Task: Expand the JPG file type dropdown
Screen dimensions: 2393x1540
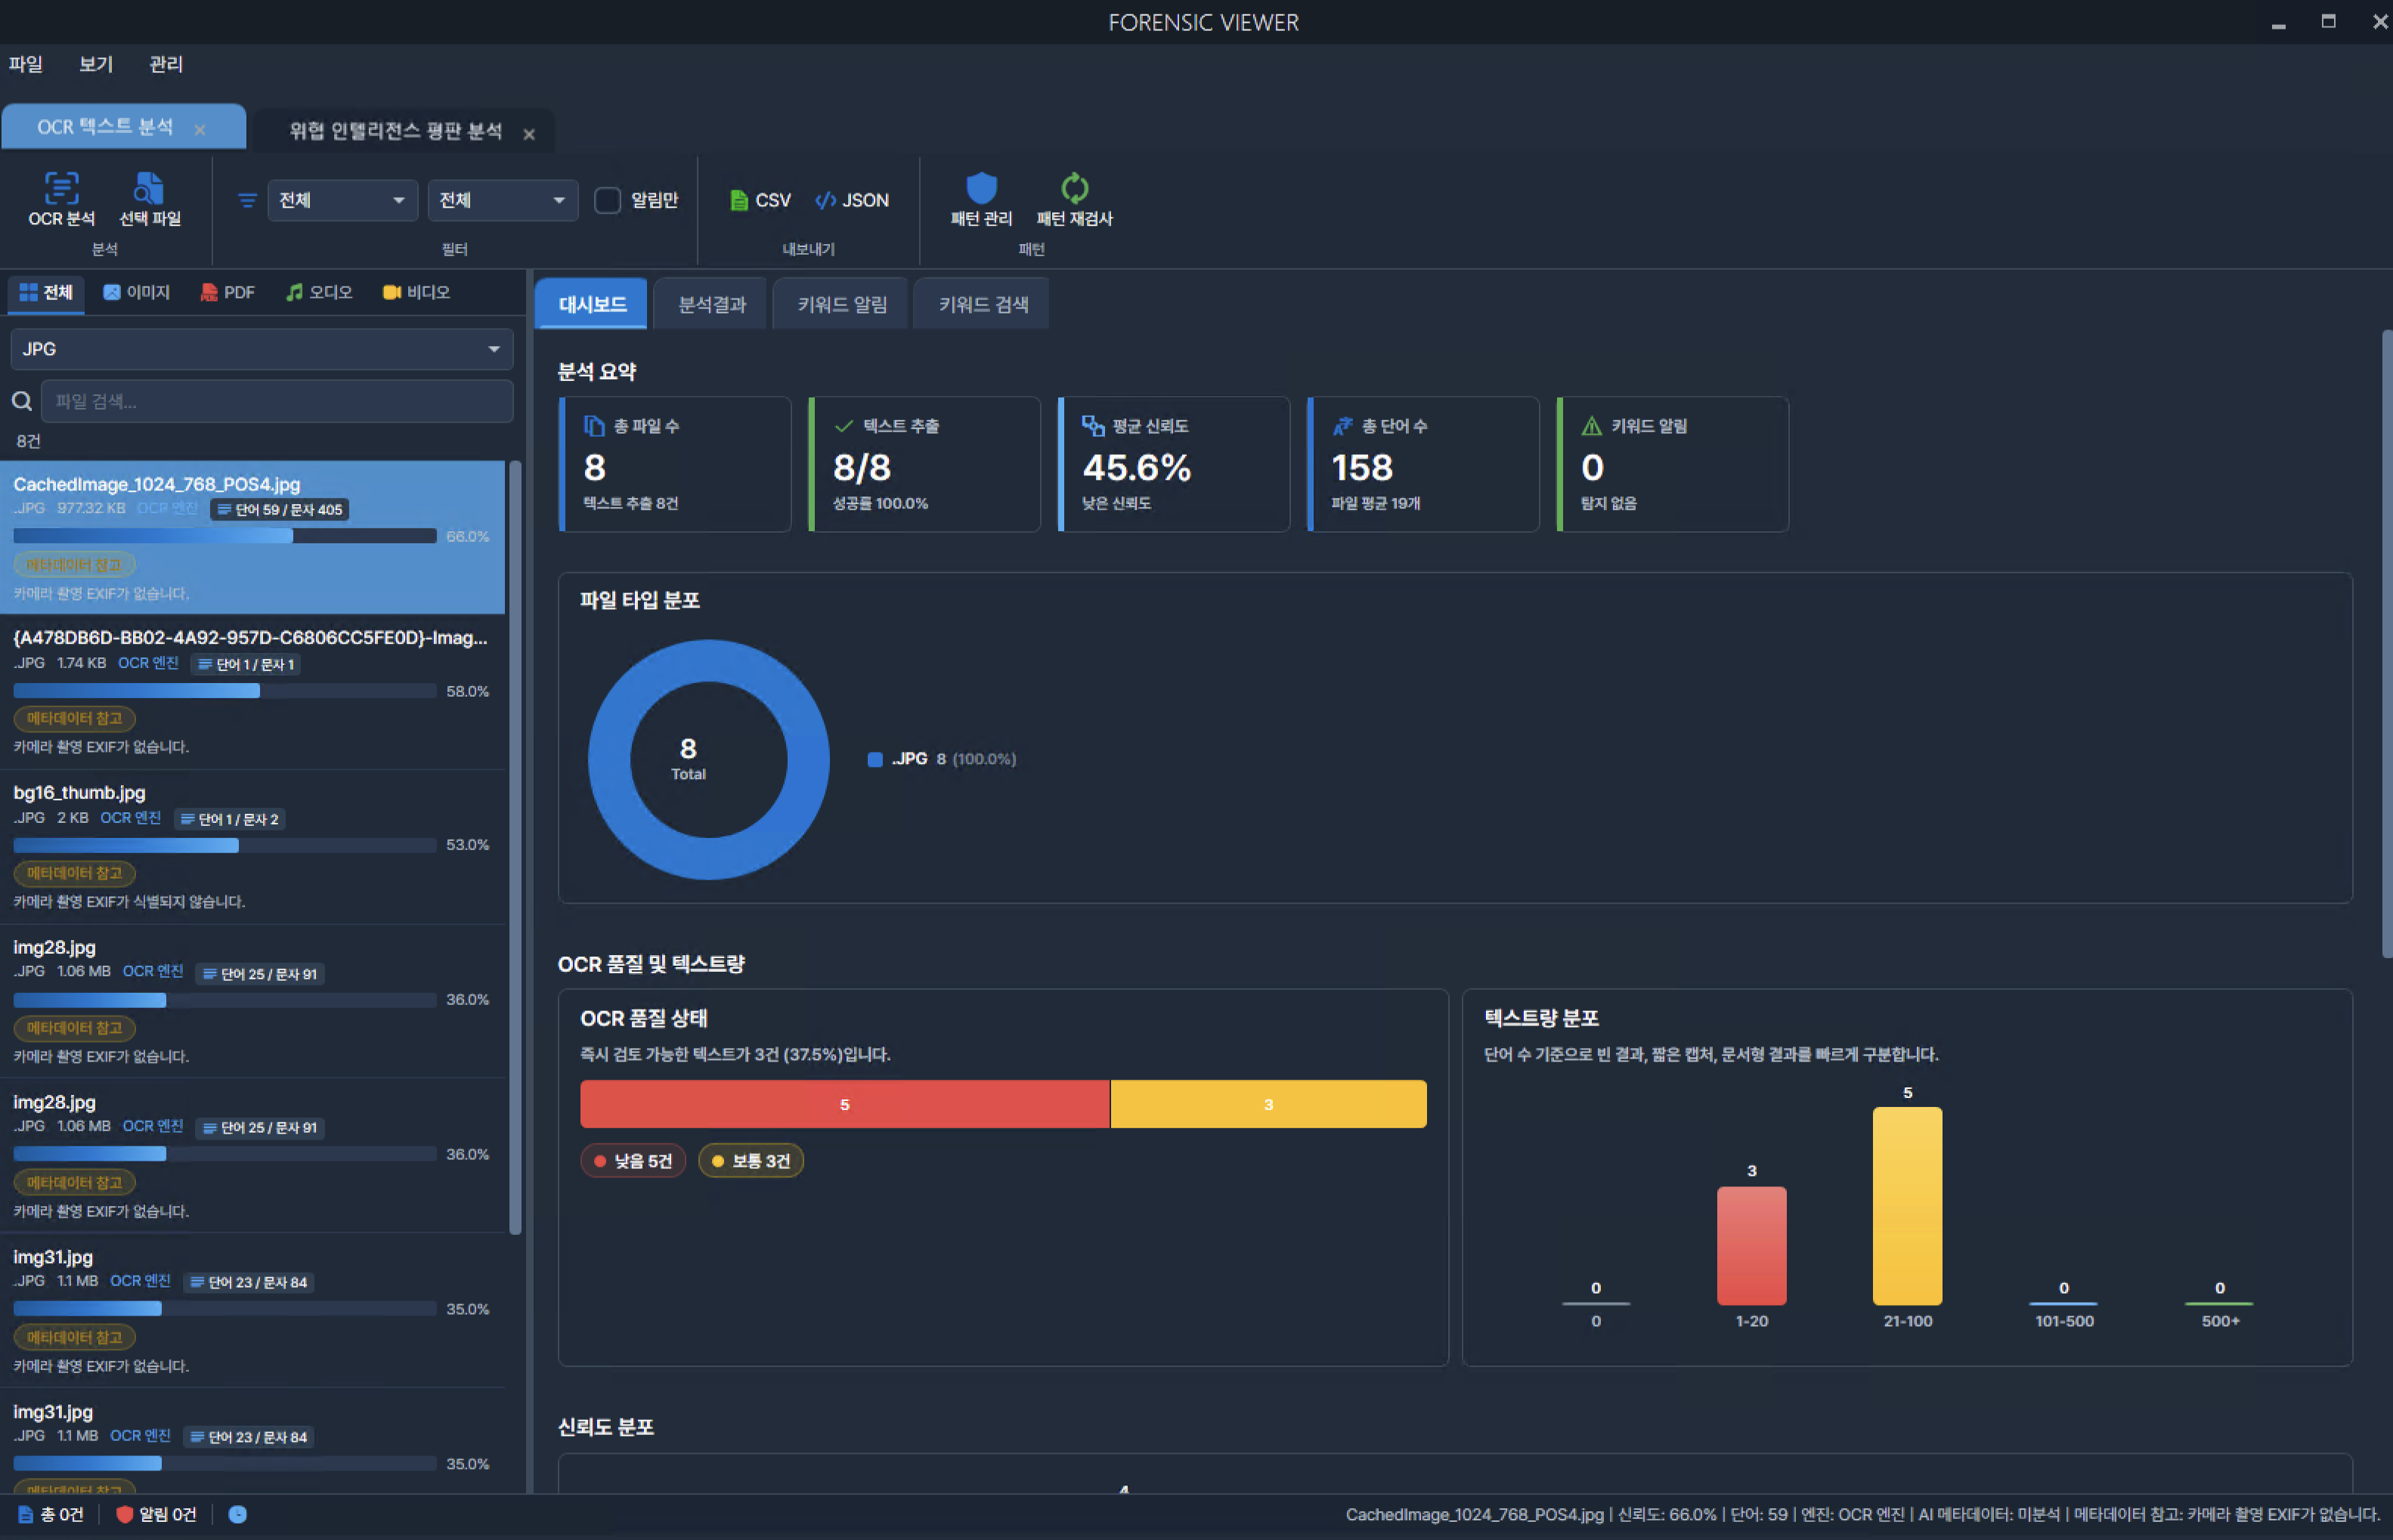Action: click(262, 349)
